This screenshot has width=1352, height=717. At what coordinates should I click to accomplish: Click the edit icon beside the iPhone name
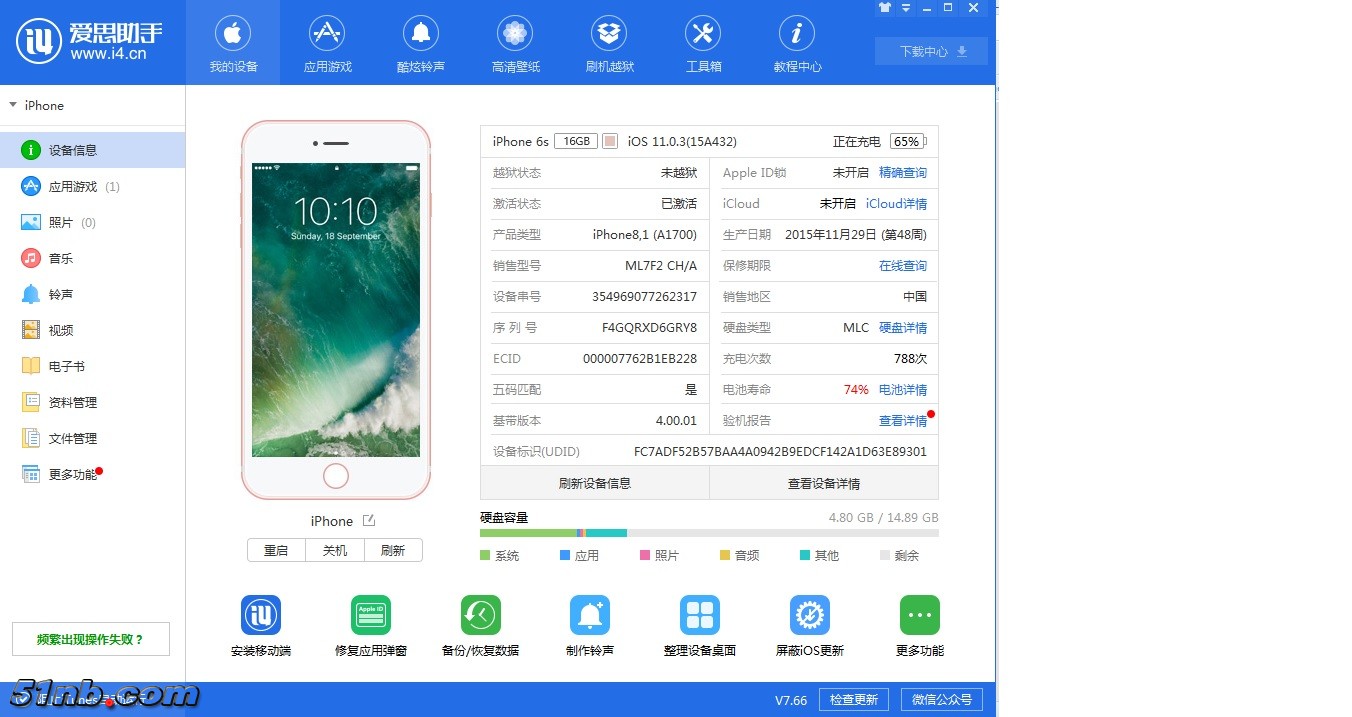point(369,521)
